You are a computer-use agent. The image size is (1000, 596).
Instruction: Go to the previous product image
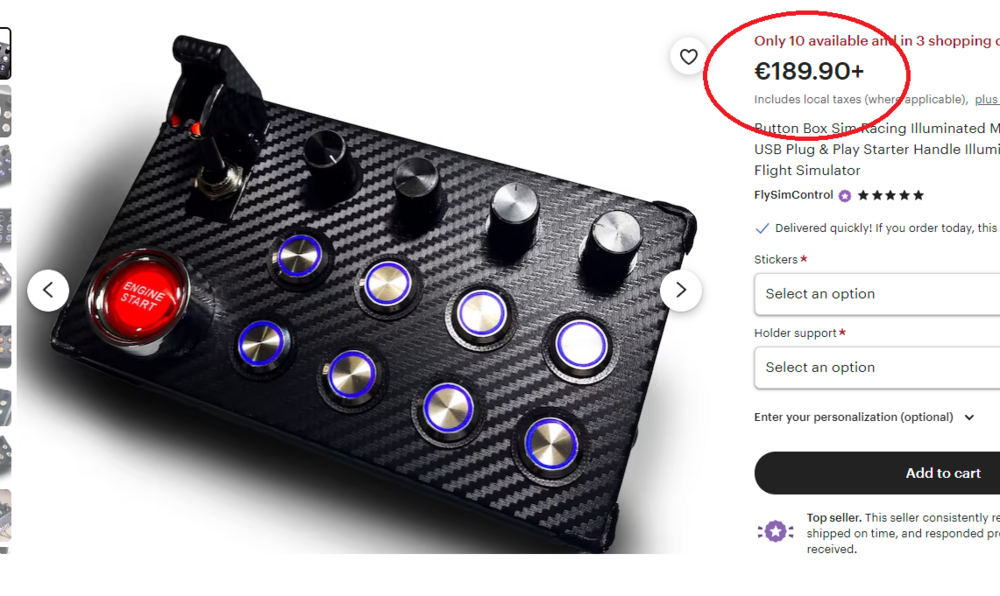point(48,291)
